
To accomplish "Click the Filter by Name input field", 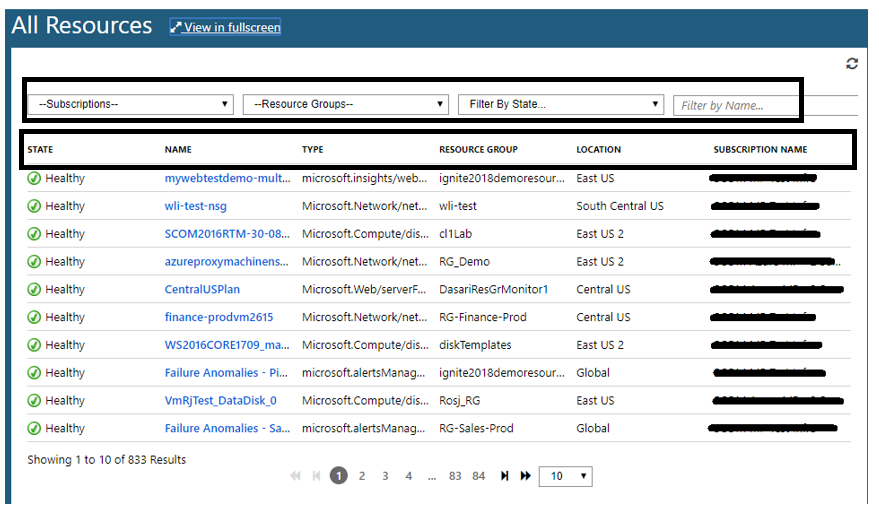I will 765,105.
